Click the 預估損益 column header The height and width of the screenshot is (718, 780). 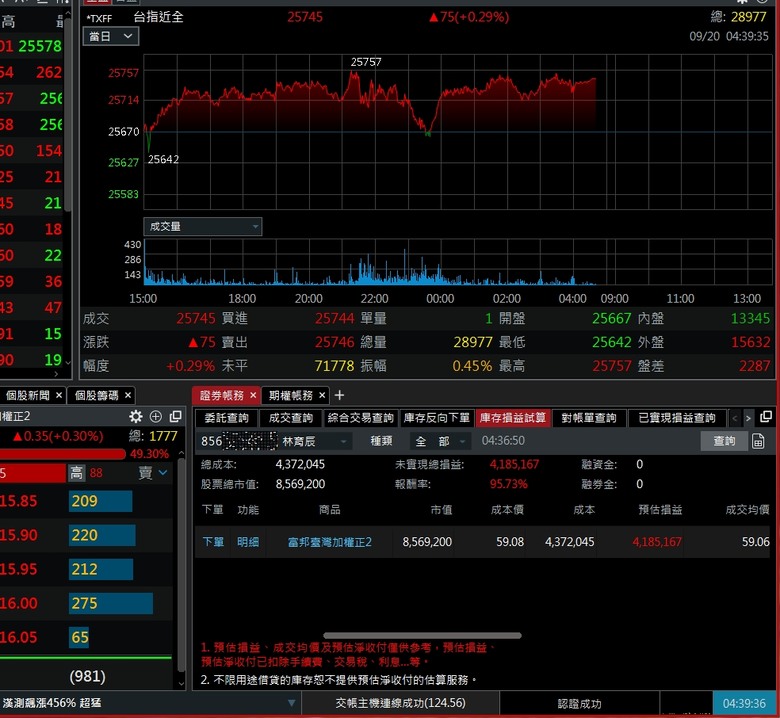pyautogui.click(x=660, y=510)
